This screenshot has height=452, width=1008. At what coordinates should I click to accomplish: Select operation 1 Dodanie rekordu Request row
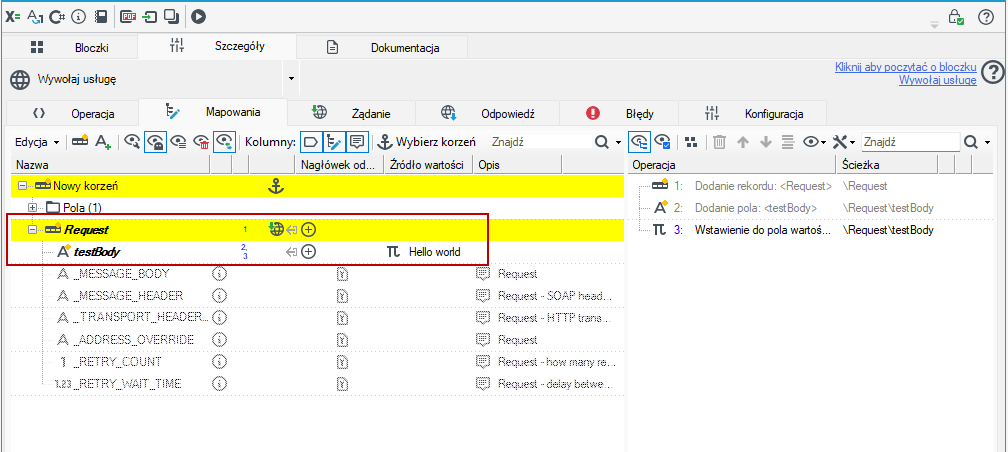(812, 186)
